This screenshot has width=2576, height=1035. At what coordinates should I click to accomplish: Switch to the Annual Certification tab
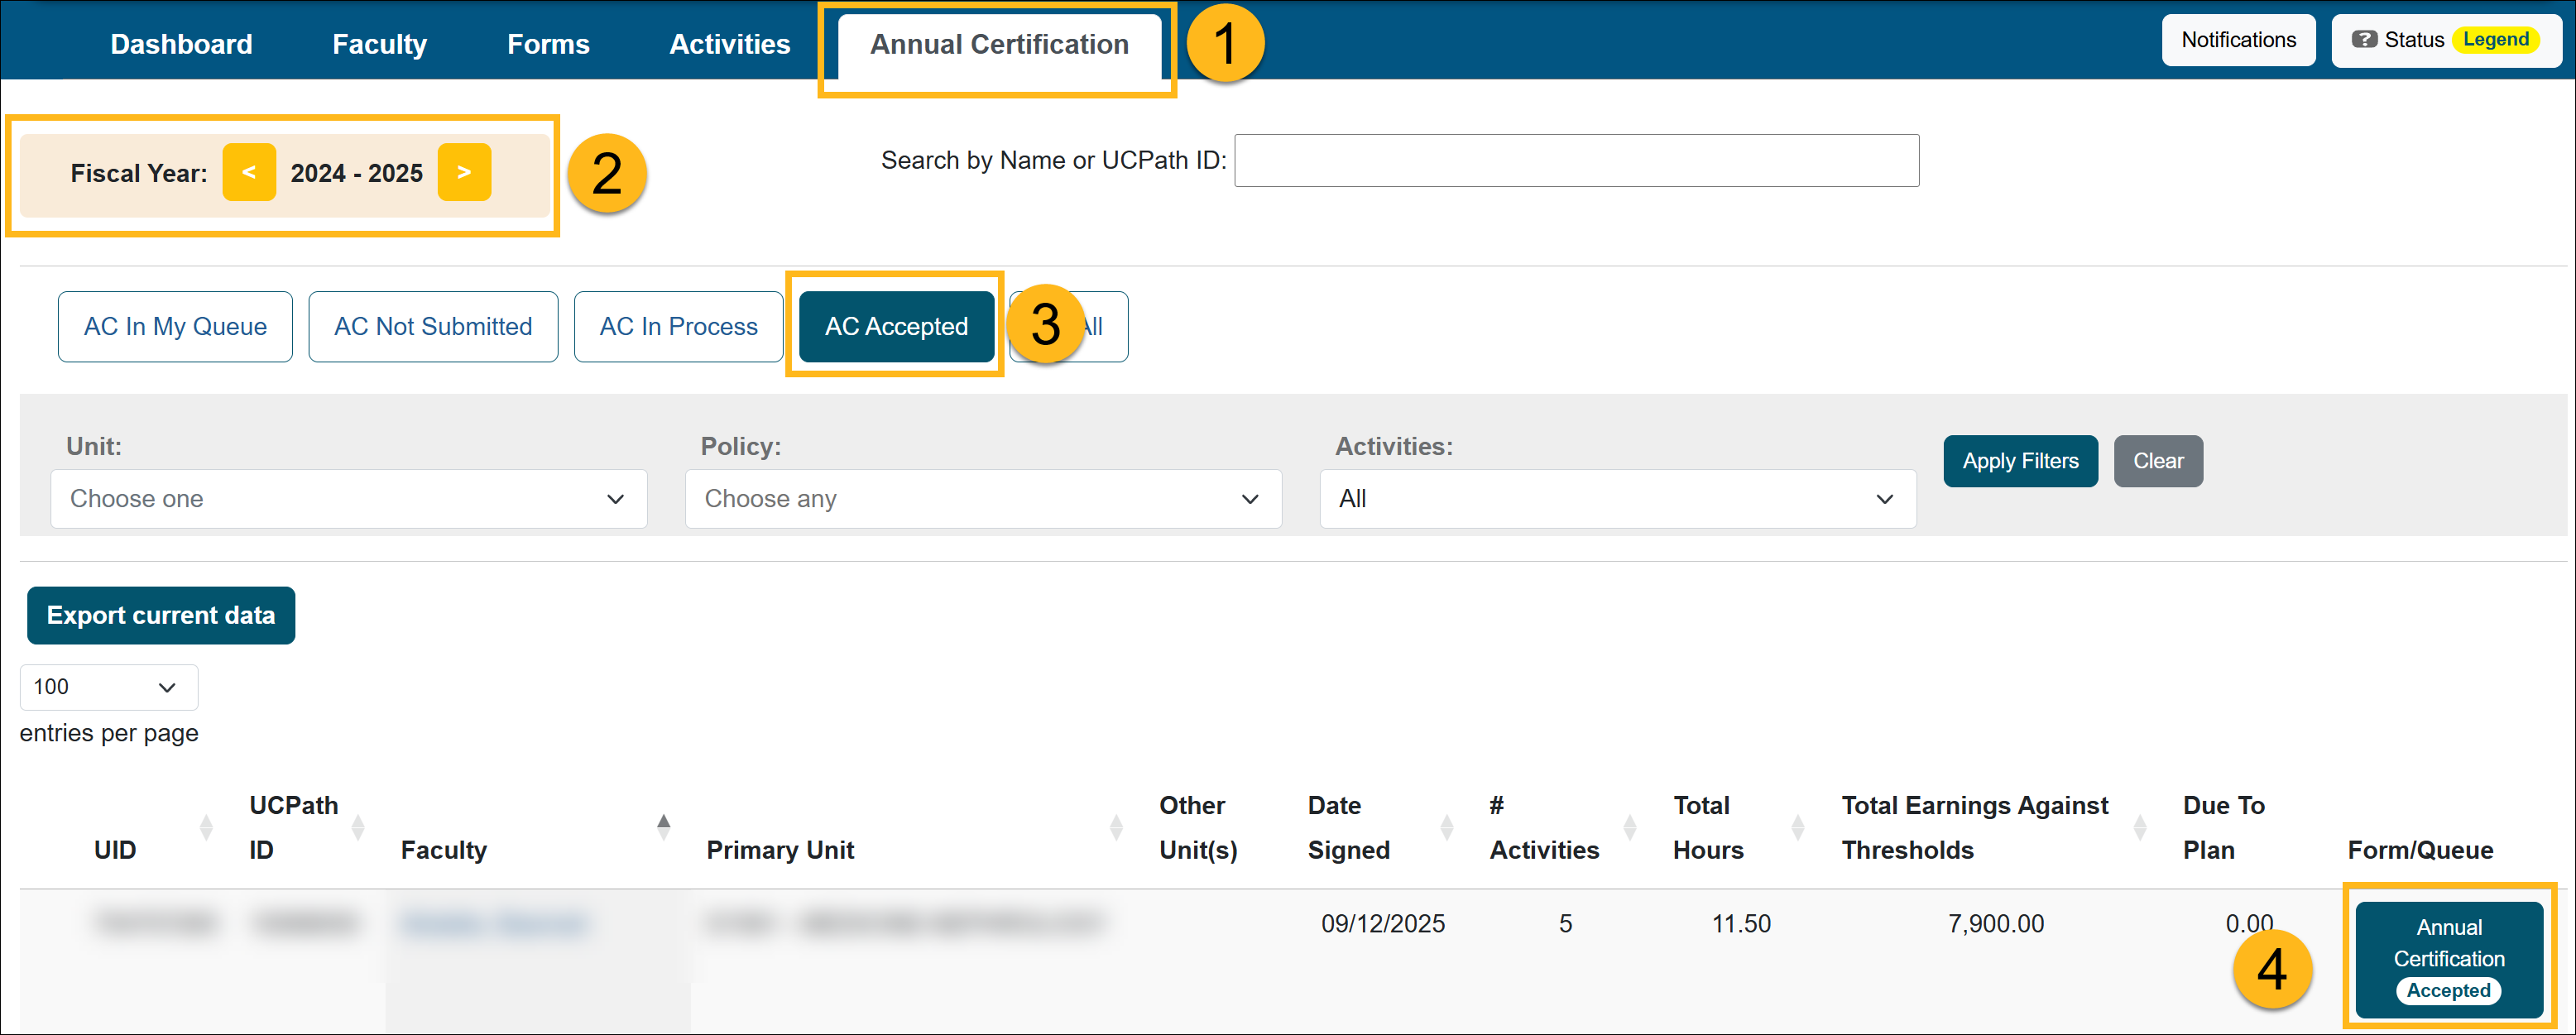[998, 44]
